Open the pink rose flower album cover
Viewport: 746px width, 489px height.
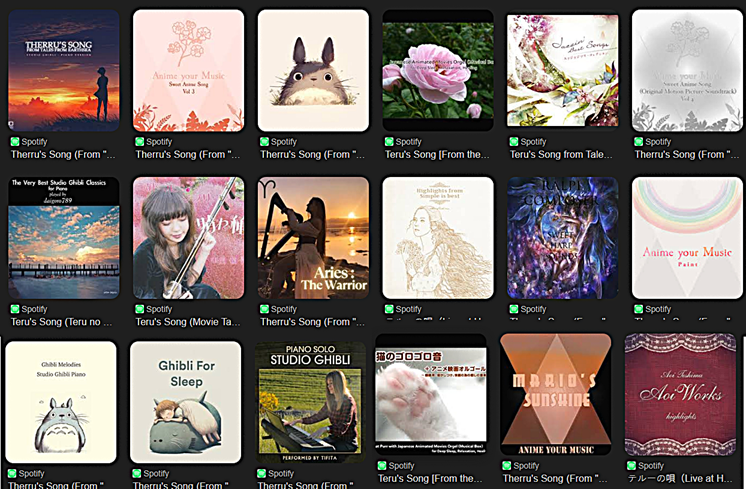[438, 70]
